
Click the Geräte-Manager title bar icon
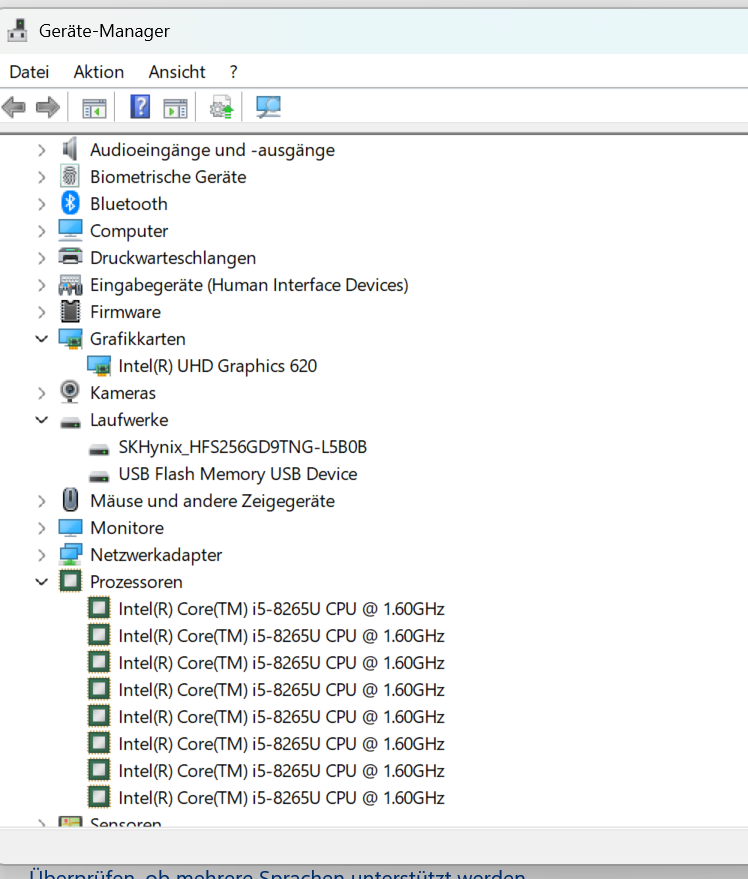[x=17, y=30]
